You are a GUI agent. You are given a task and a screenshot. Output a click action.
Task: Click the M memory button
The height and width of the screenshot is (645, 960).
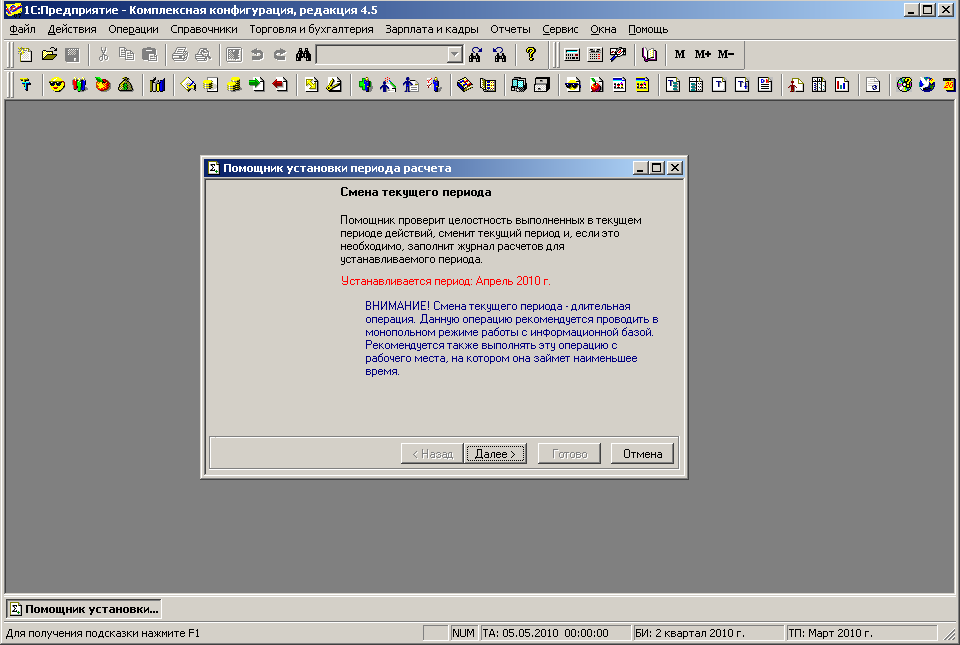pos(680,54)
